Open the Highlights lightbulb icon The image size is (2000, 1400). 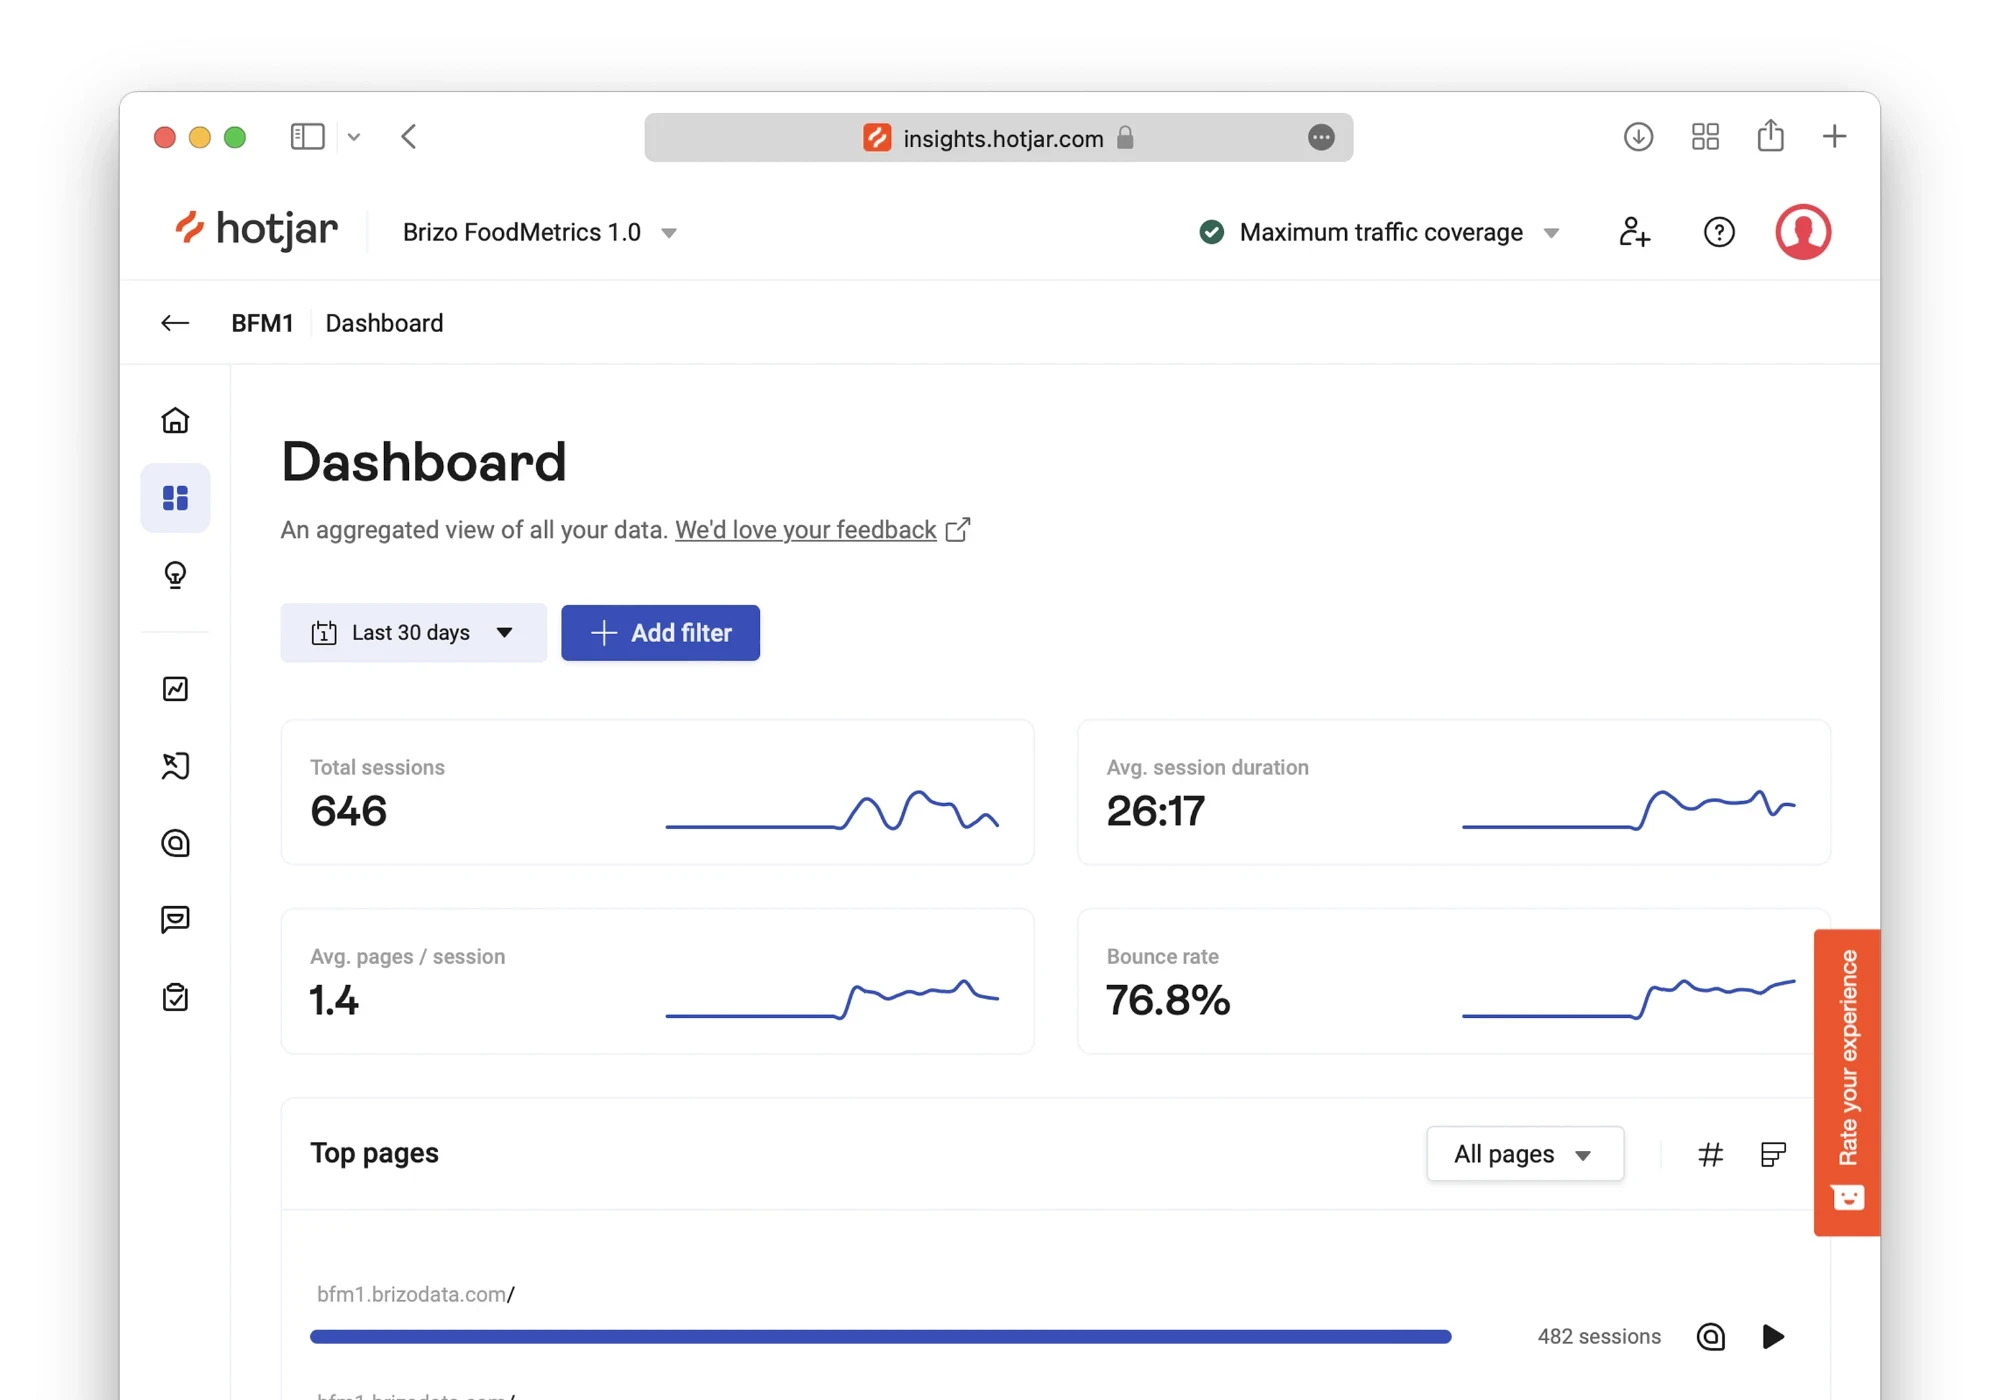(x=175, y=575)
